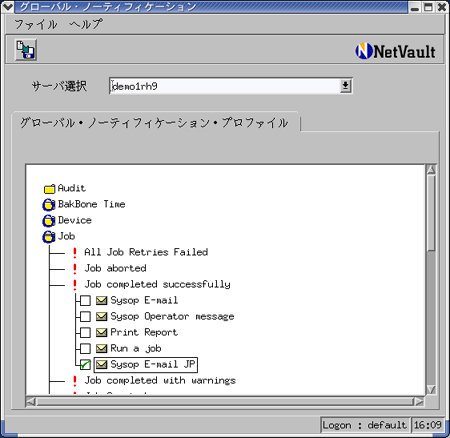Click the demo1rh9 server input field
This screenshot has width=450, height=438.
pyautogui.click(x=225, y=86)
